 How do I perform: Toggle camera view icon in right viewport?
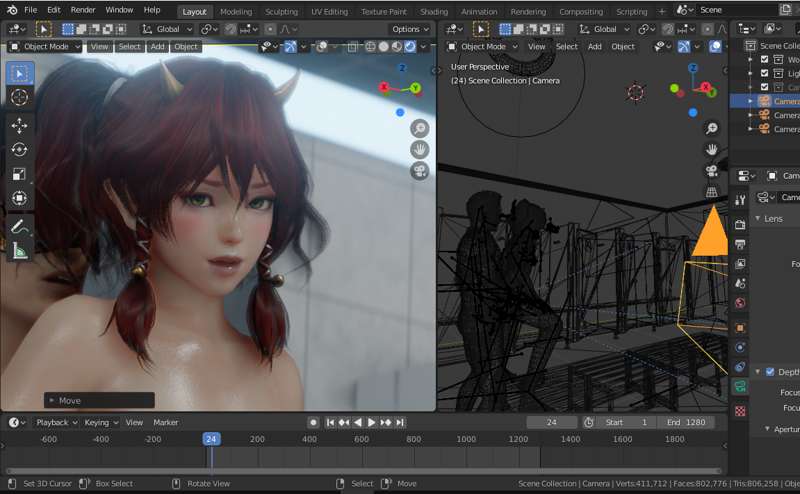point(711,170)
